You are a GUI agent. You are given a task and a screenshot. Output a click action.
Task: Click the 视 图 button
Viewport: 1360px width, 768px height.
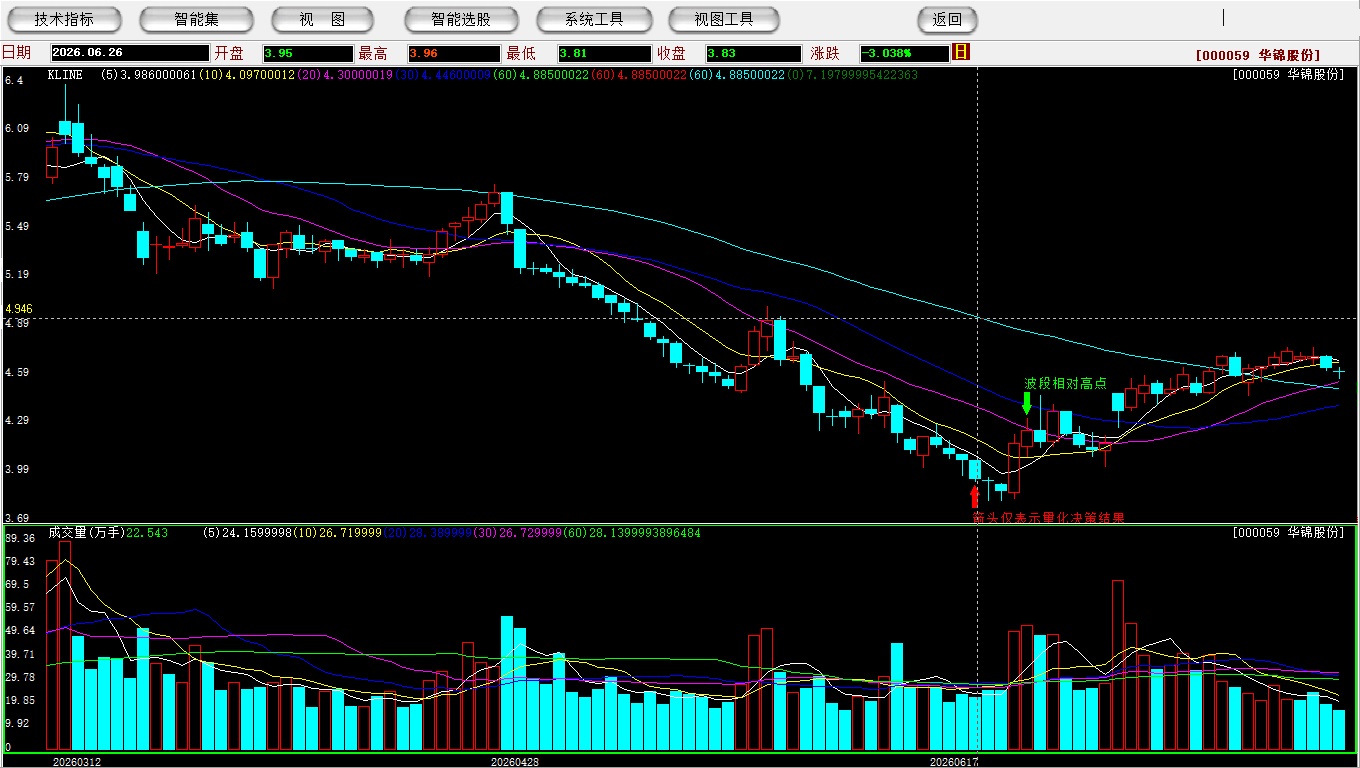[322, 19]
